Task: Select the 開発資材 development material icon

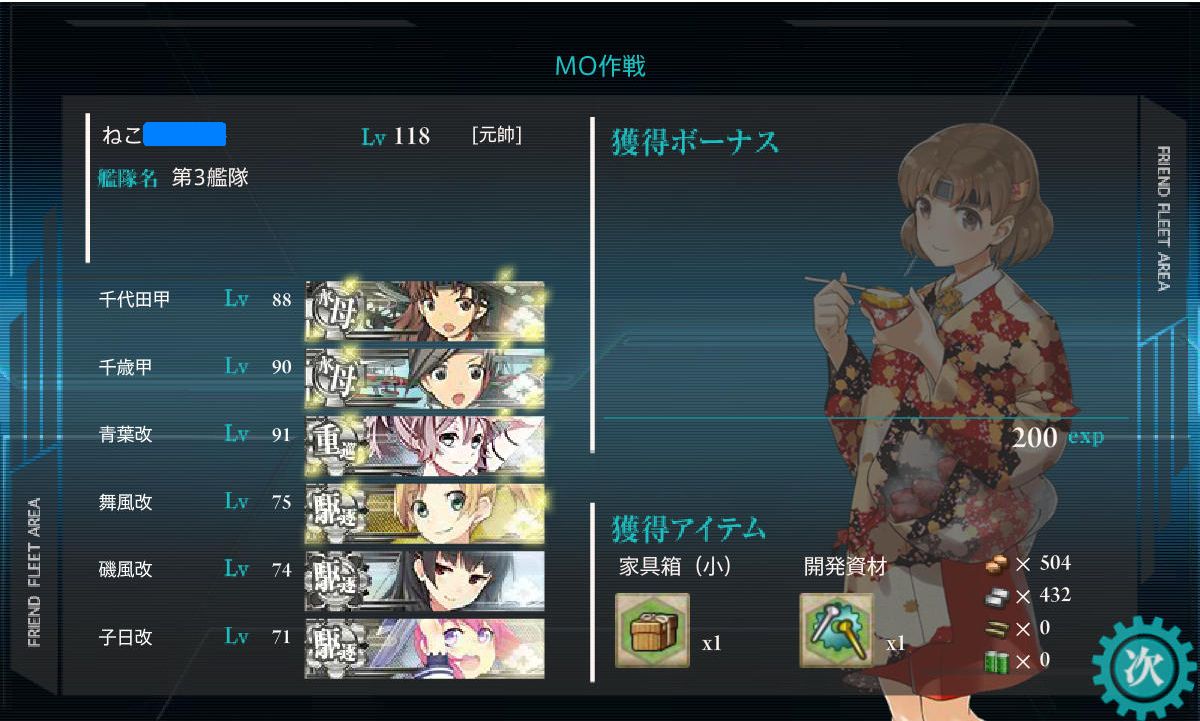Action: [837, 630]
